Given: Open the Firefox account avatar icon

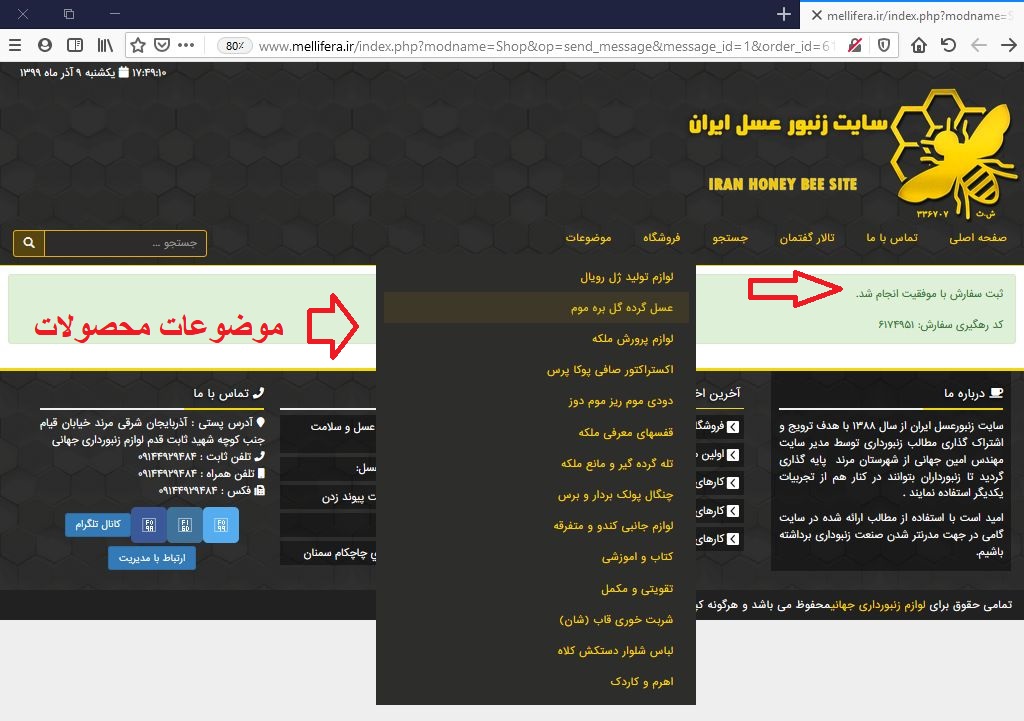Looking at the screenshot, I should pos(45,45).
